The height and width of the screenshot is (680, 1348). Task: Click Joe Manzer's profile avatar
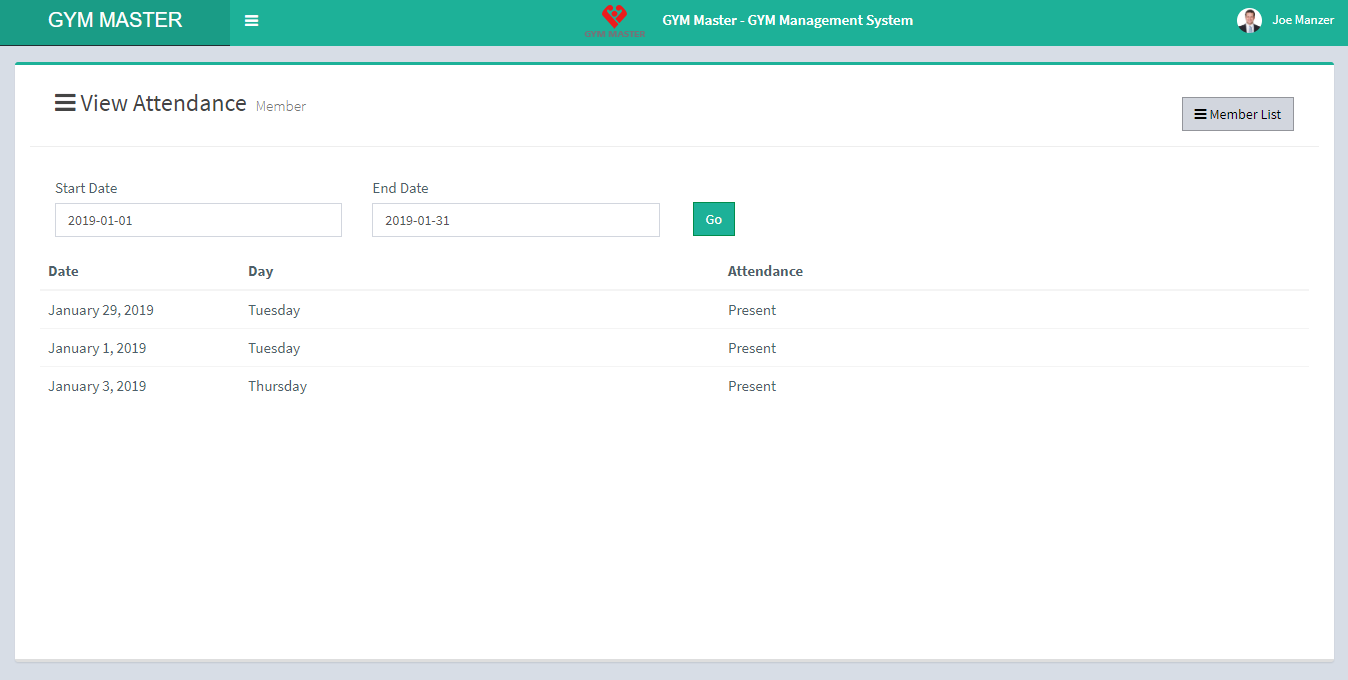pos(1249,20)
